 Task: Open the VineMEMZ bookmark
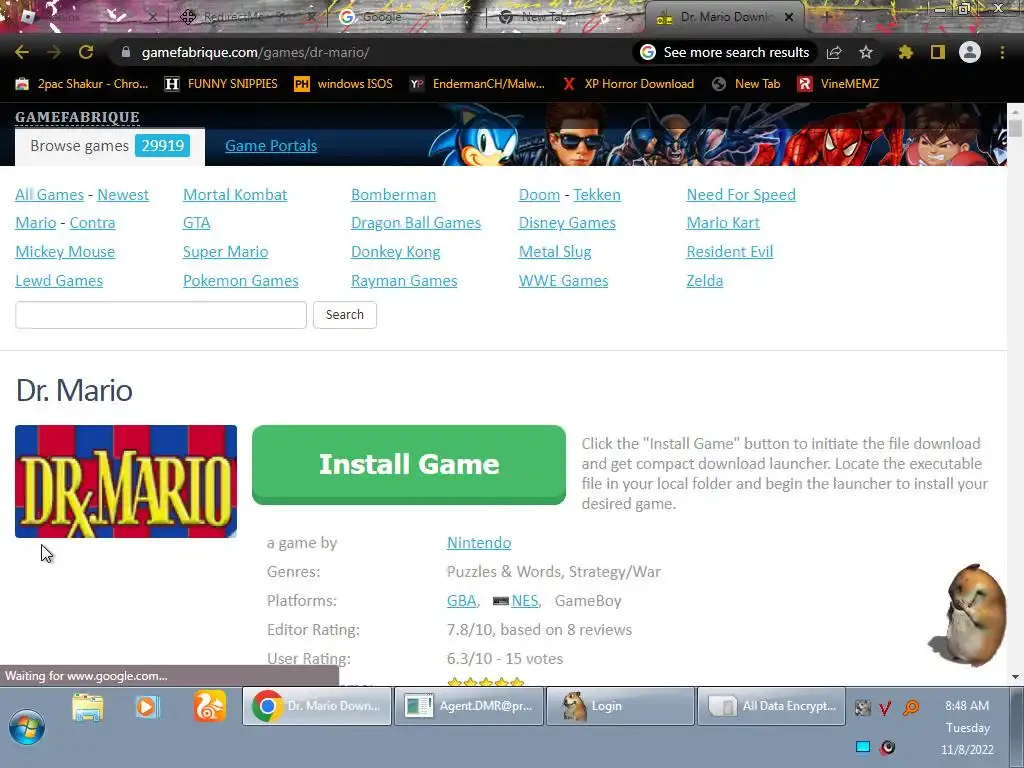(x=839, y=84)
